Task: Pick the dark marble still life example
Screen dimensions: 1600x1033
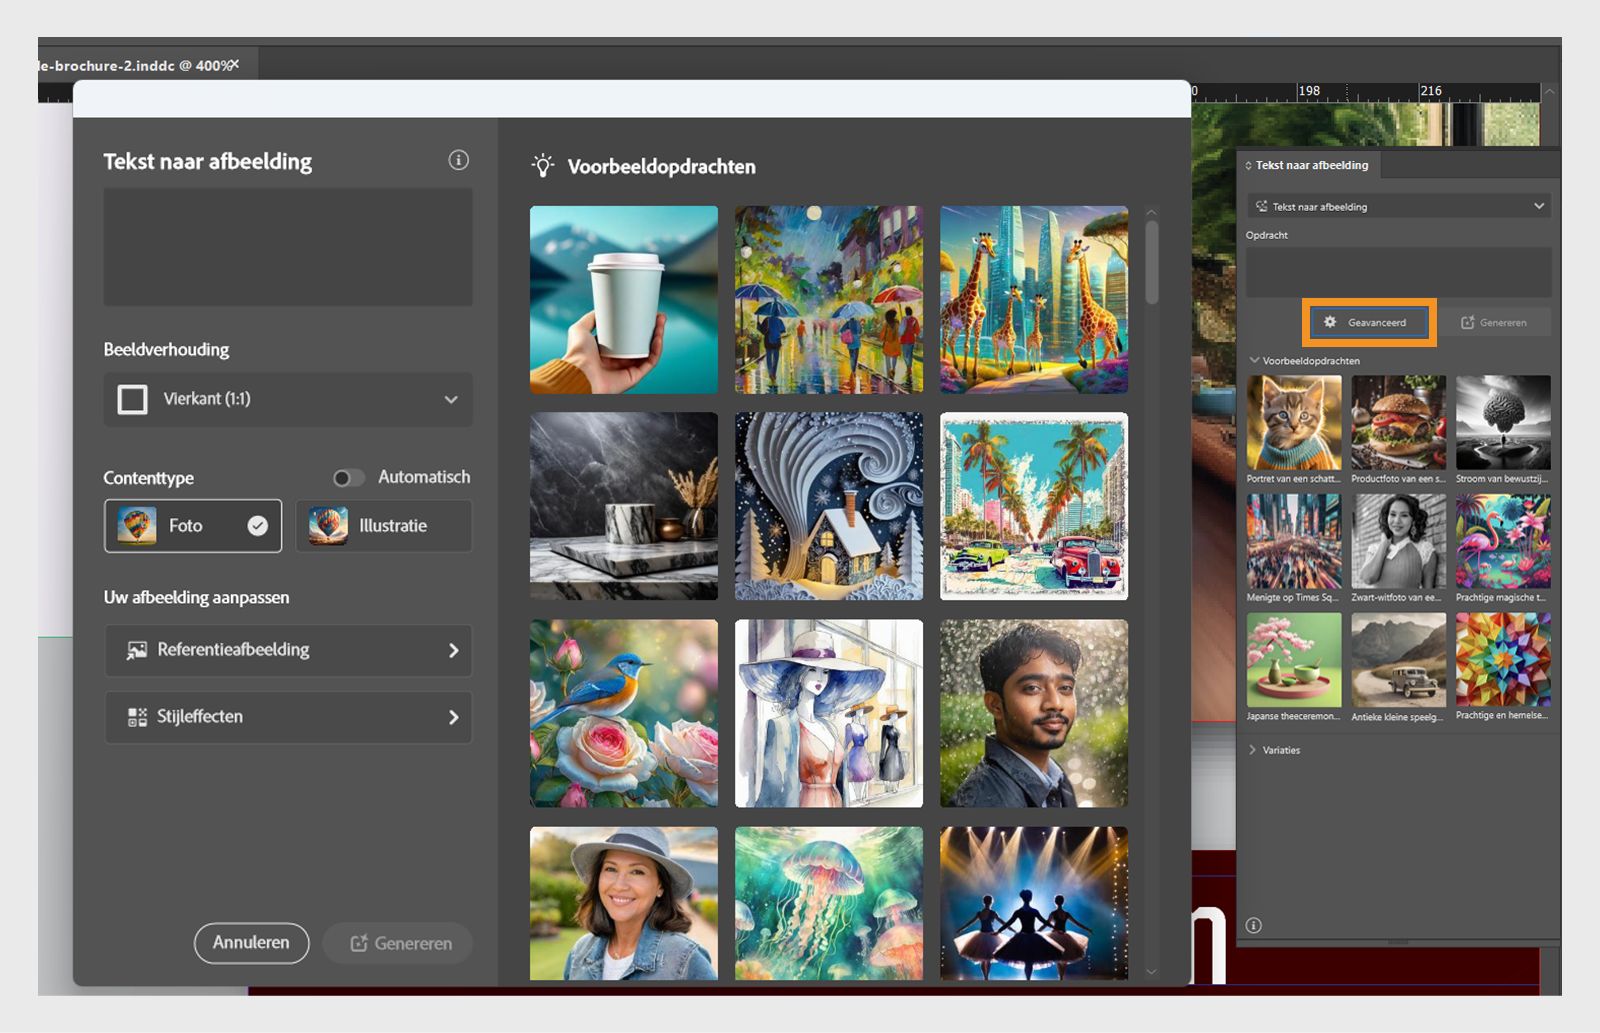Action: 624,506
